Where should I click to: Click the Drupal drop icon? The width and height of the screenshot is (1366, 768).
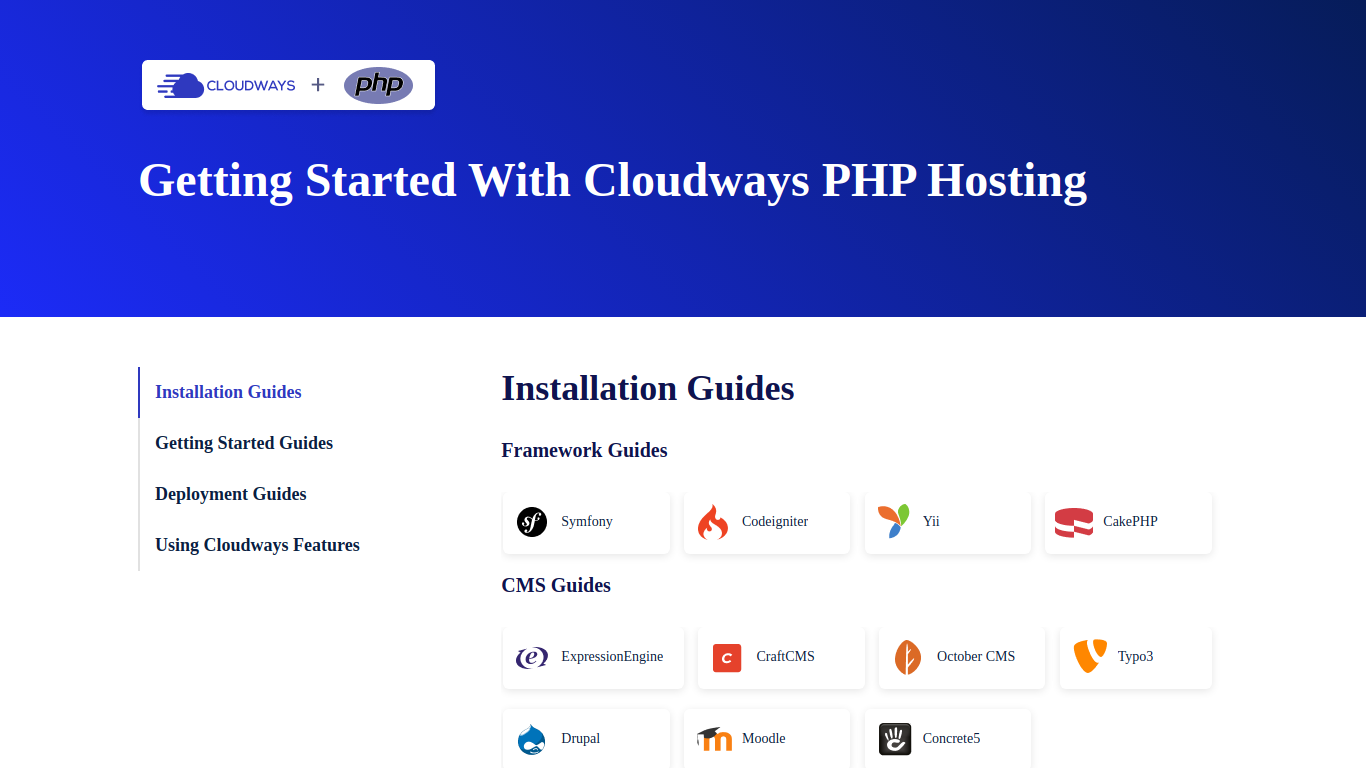(x=532, y=739)
